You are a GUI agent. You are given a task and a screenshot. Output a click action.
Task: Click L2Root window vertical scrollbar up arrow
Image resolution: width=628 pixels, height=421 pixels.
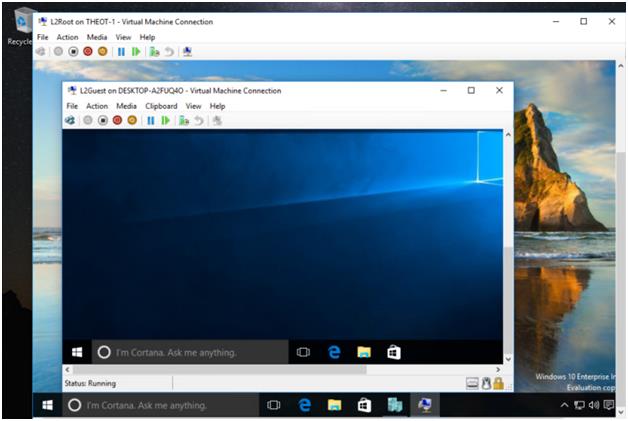[x=620, y=65]
